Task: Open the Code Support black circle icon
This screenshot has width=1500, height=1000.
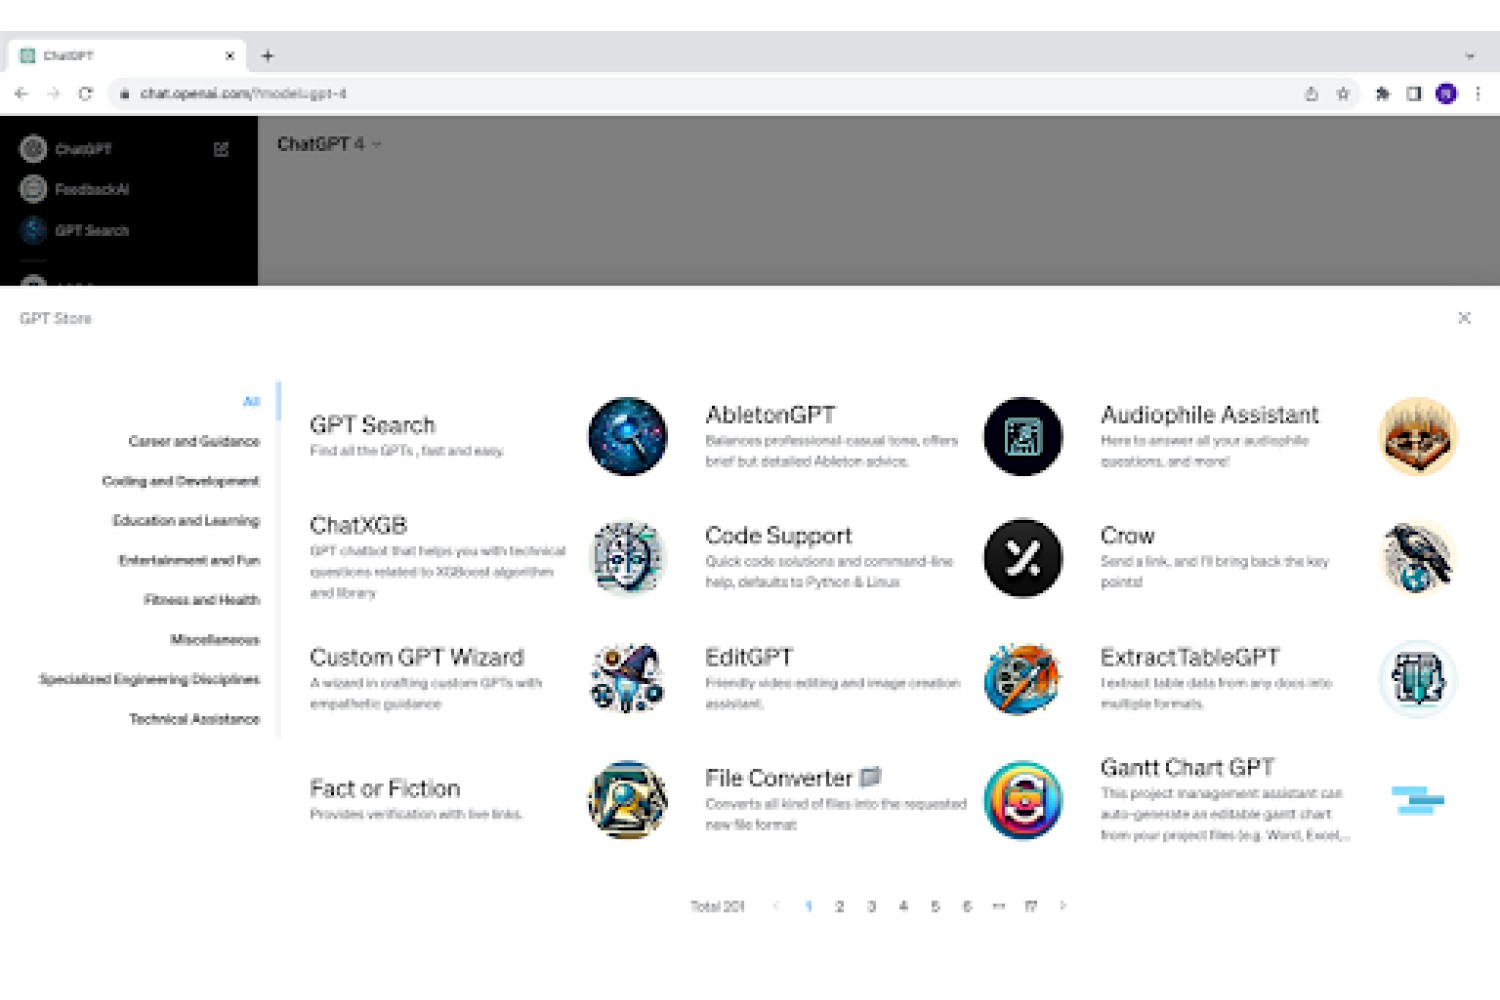Action: coord(1022,557)
